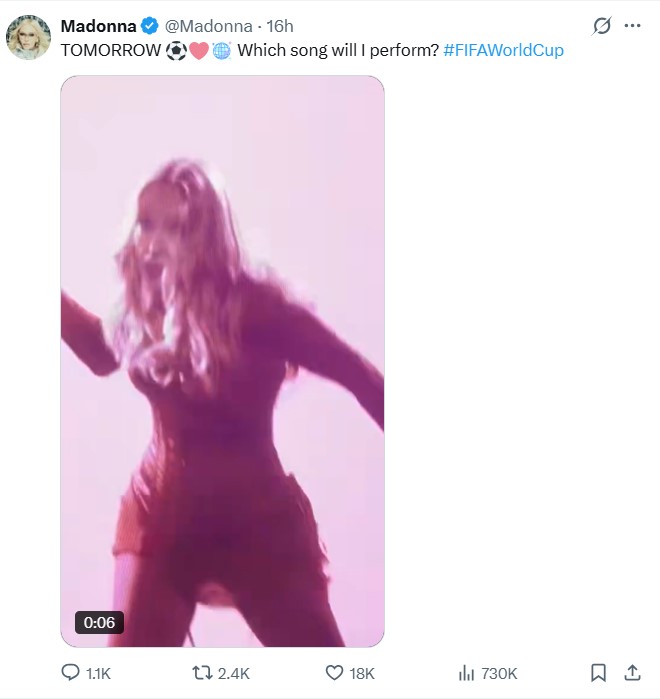Open Madonna's profile avatar
660x699 pixels.
point(28,37)
